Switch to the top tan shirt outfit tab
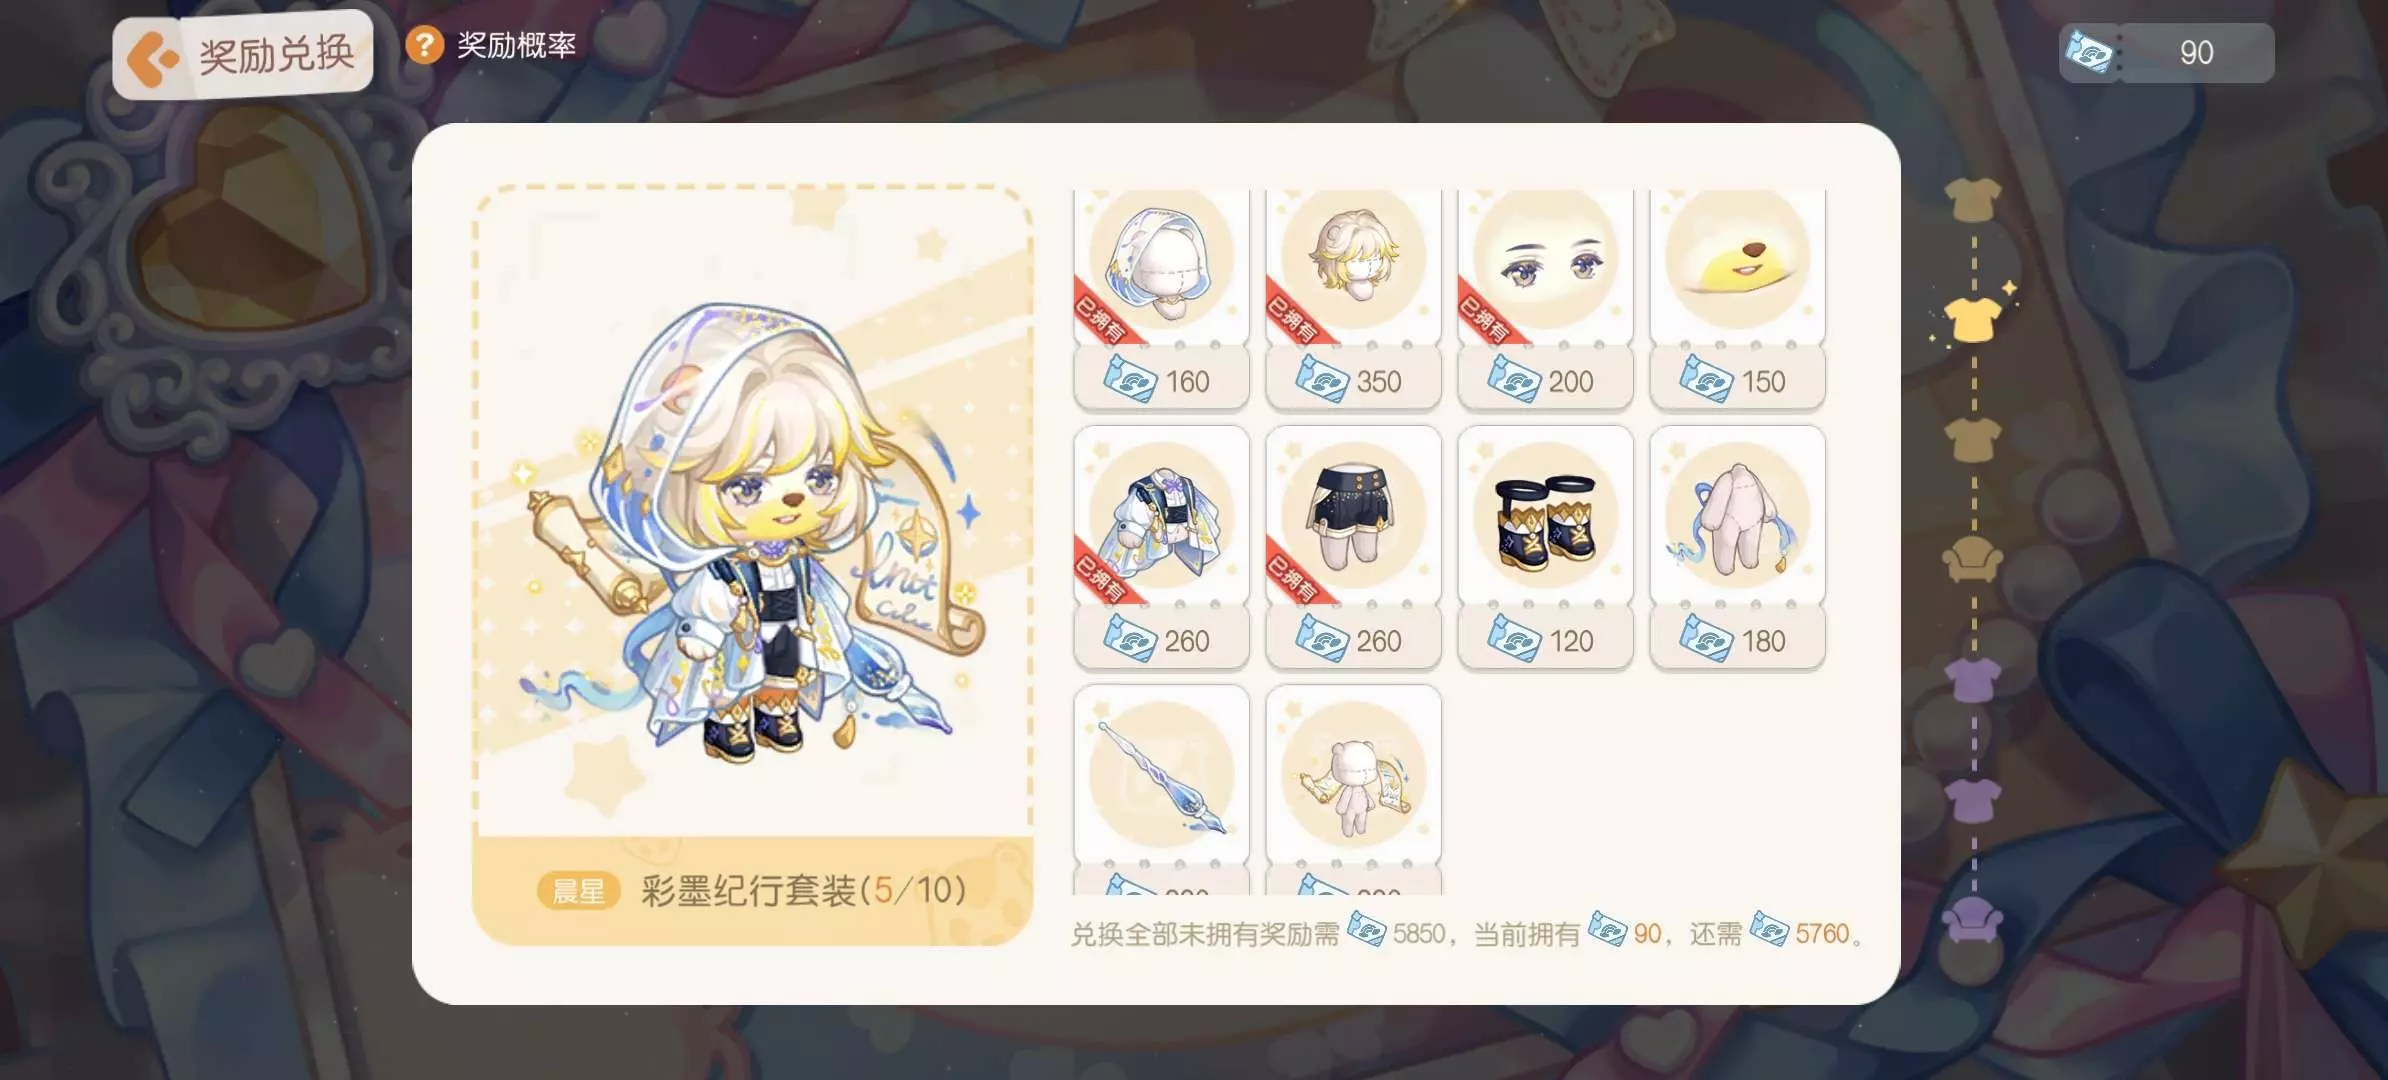Screen dimensions: 2388x1080 pos(1973,199)
